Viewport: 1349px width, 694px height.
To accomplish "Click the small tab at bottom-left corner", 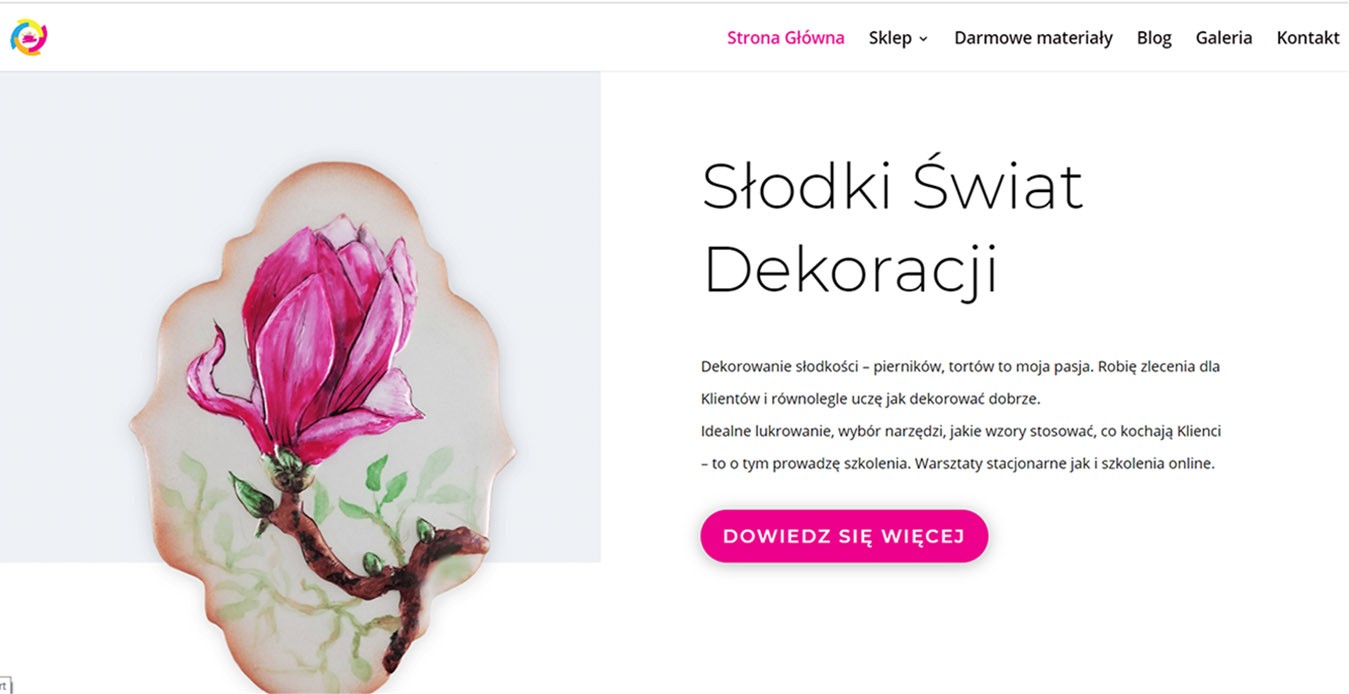I will click(x=5, y=685).
